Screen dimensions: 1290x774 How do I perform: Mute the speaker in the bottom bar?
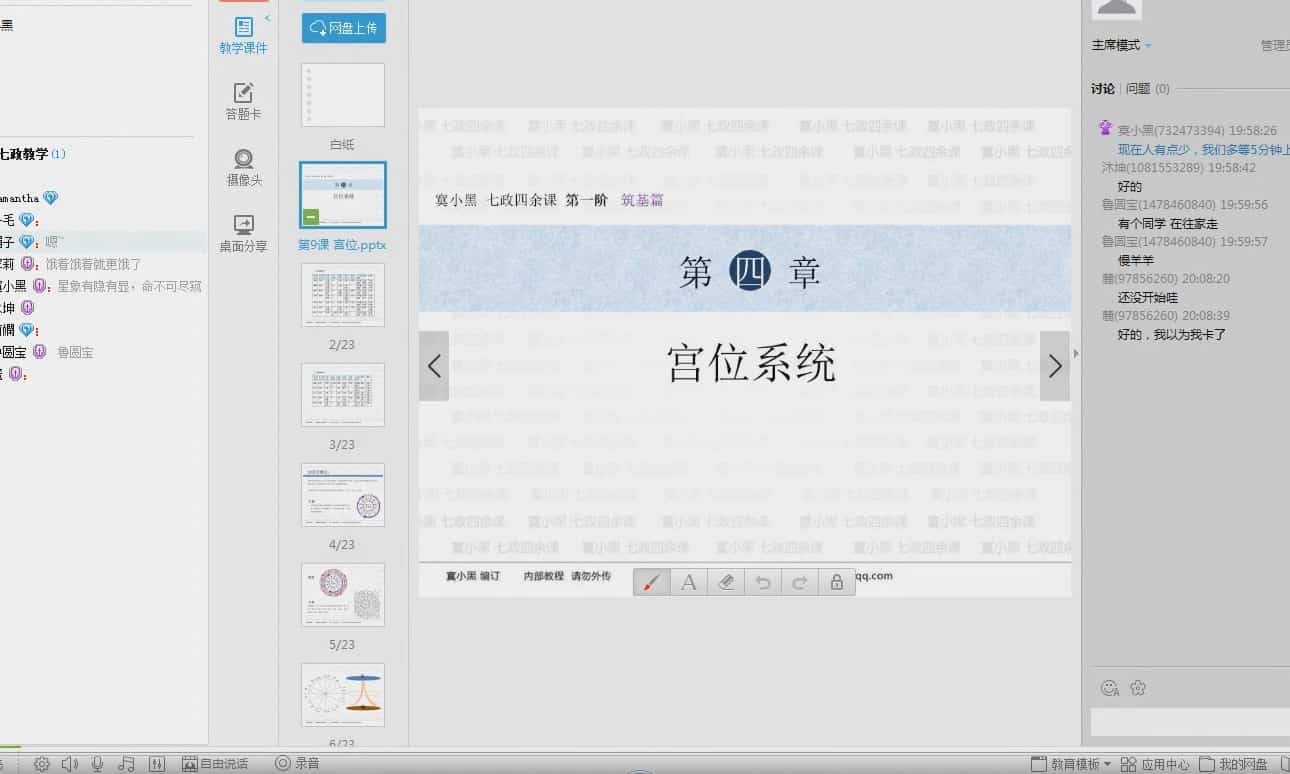click(x=67, y=762)
